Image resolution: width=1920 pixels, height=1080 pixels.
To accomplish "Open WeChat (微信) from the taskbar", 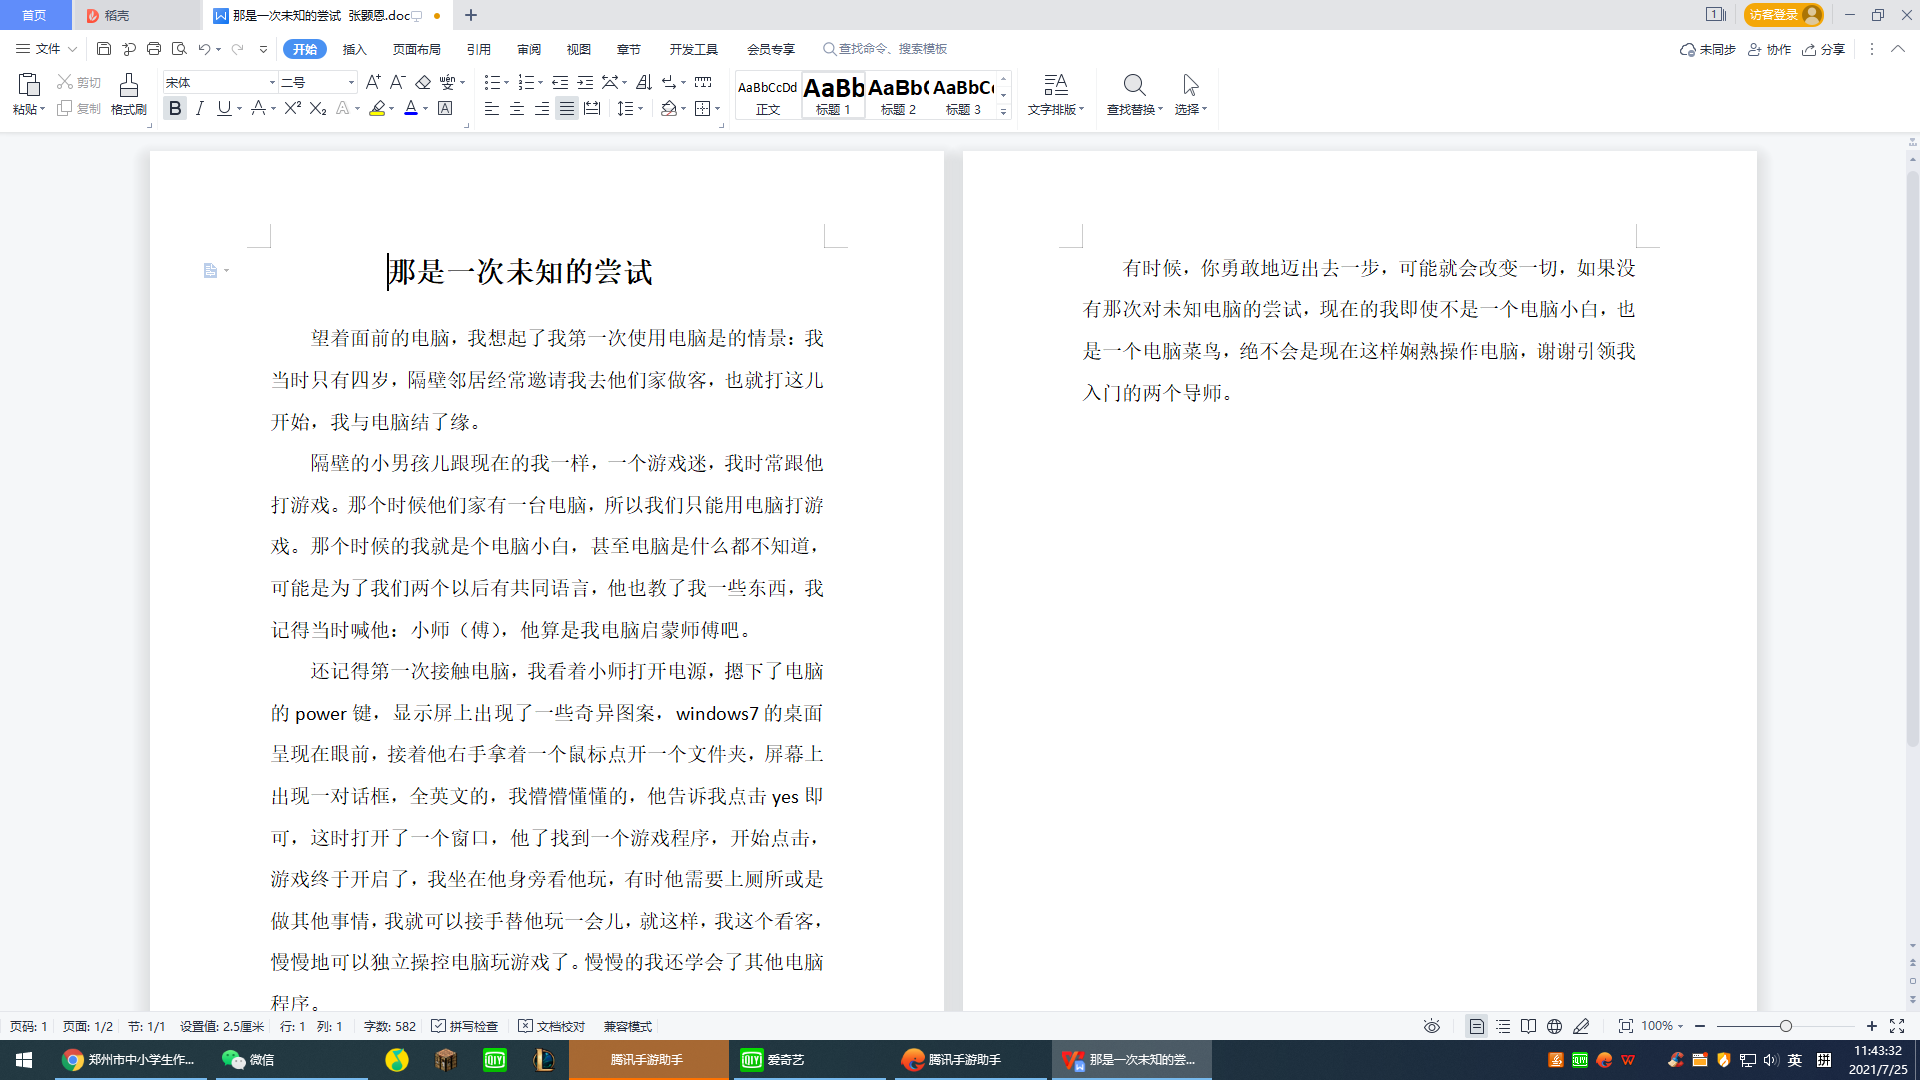I will (x=248, y=1059).
